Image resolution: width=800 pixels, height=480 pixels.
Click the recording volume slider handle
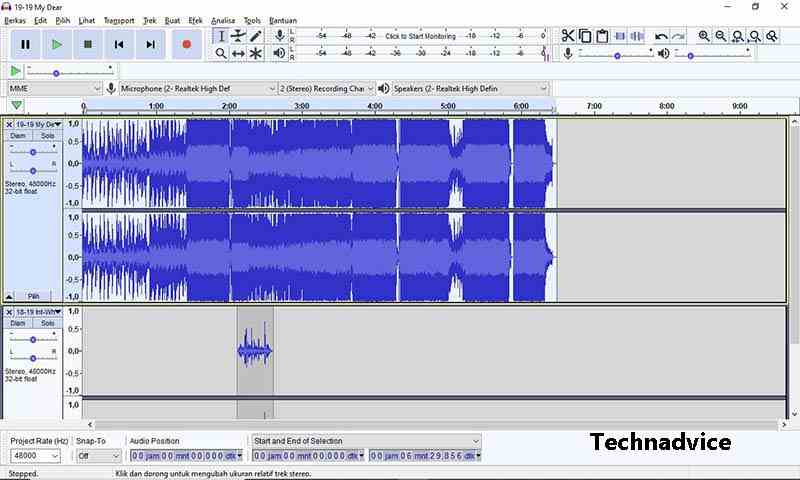617,56
